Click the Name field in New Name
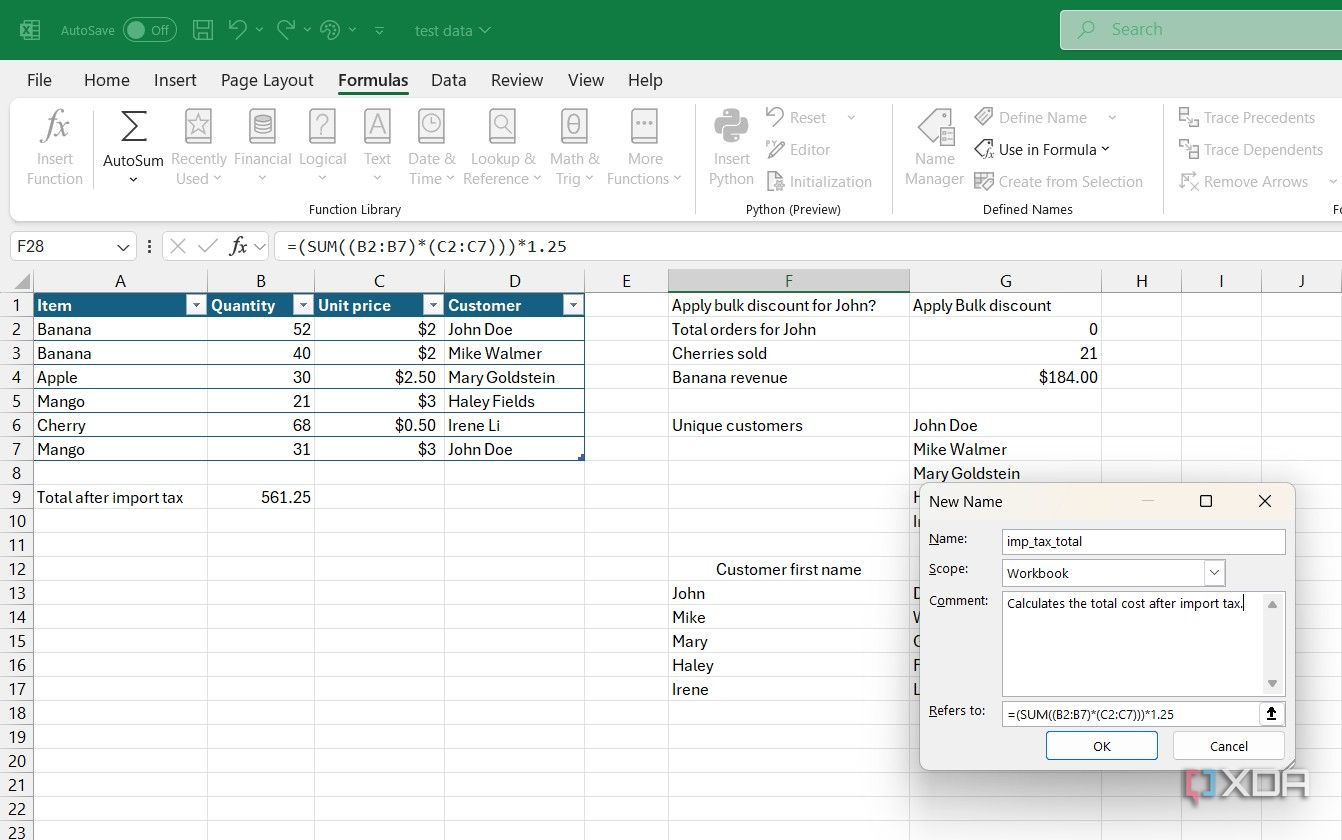Image resolution: width=1342 pixels, height=840 pixels. click(x=1144, y=542)
